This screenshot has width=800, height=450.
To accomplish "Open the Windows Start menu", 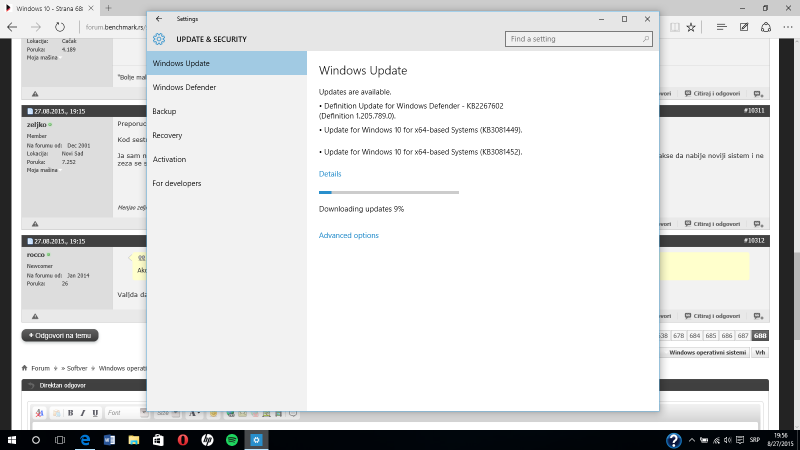I will [x=12, y=440].
